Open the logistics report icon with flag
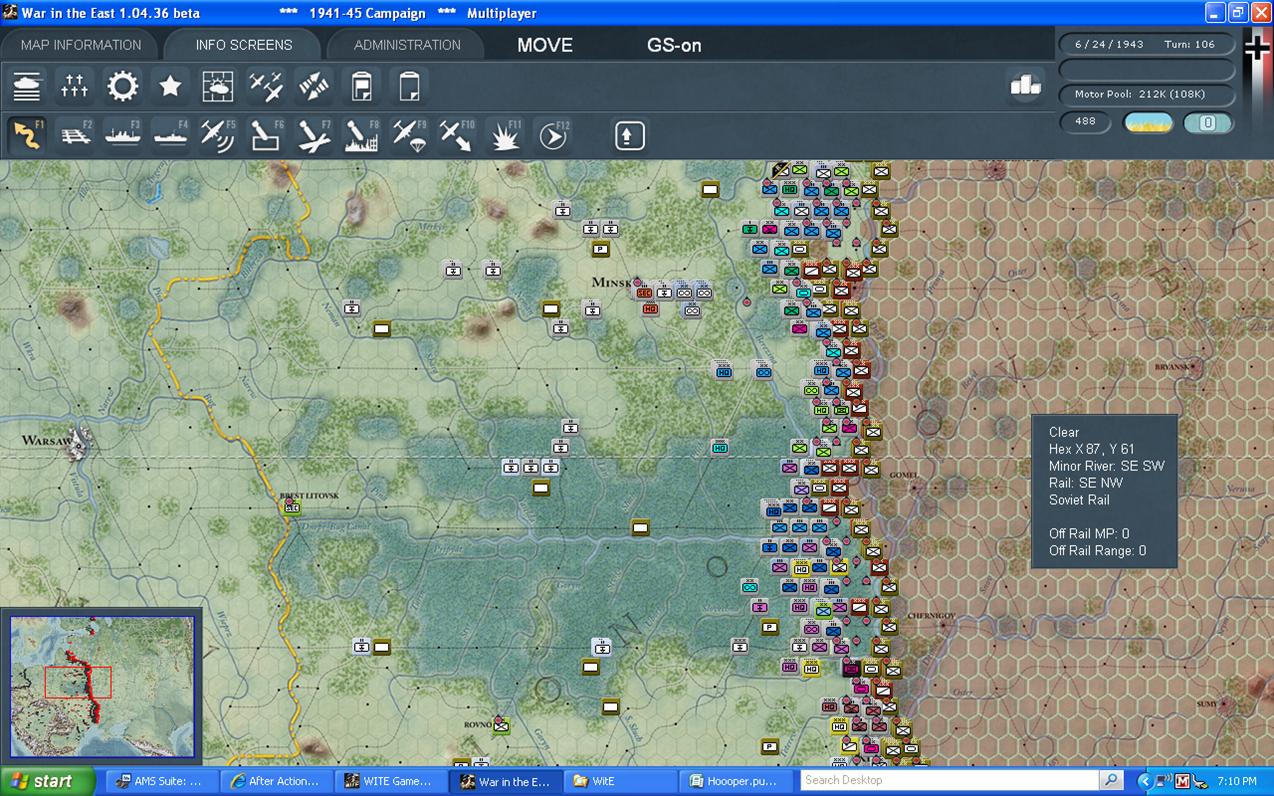 pyautogui.click(x=361, y=86)
